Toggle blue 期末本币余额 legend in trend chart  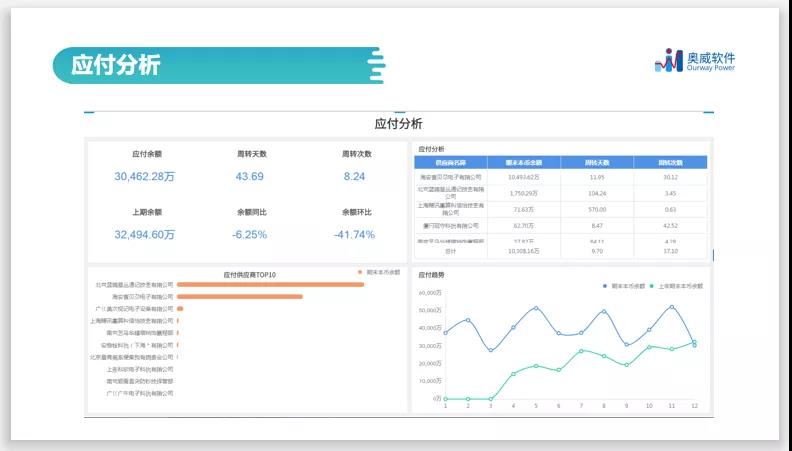coord(624,286)
